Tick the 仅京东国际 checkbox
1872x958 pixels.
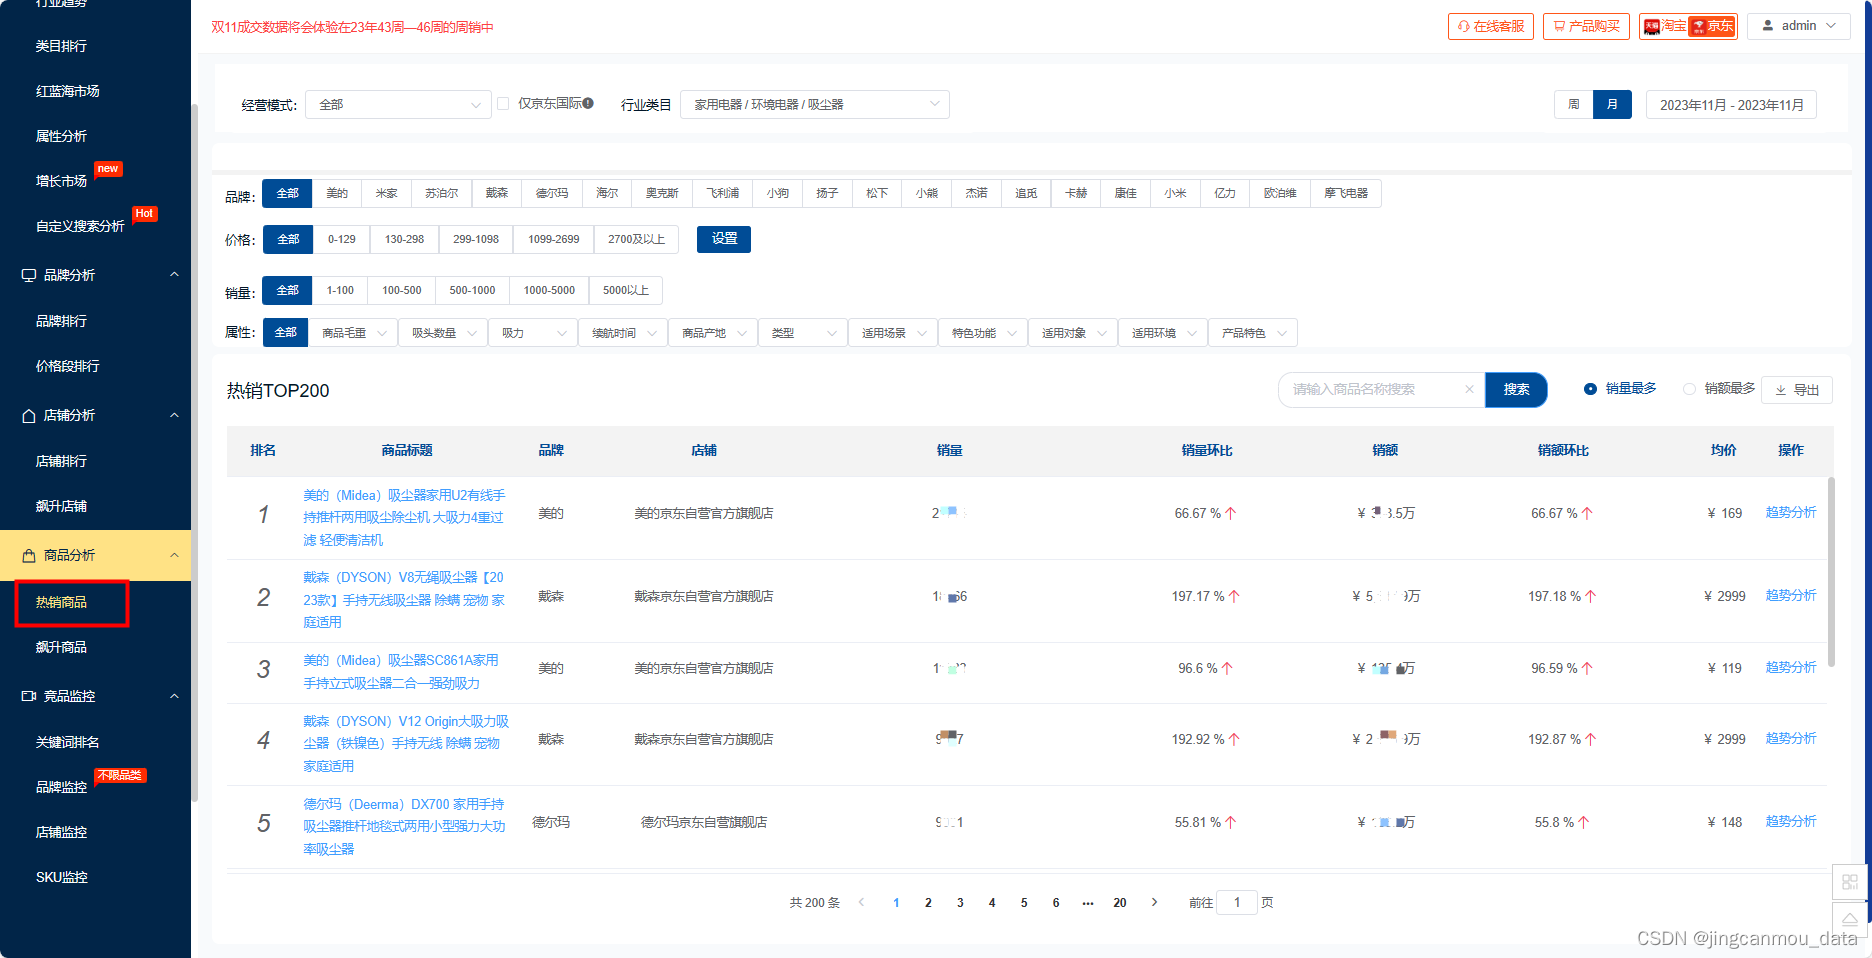[503, 103]
